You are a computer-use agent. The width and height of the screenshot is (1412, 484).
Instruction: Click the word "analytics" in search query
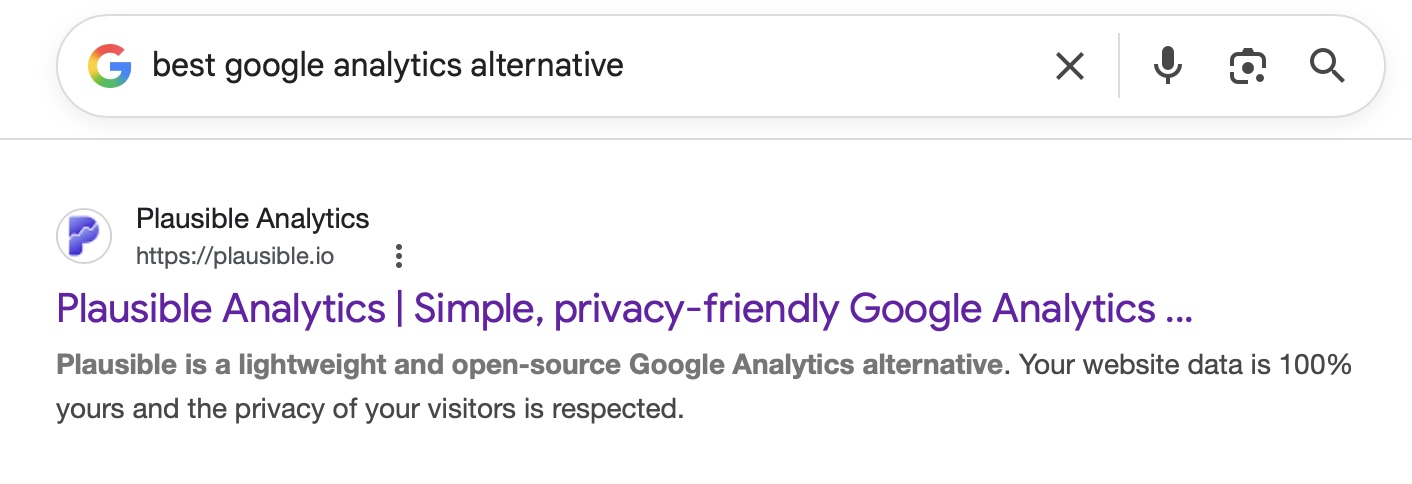click(396, 66)
